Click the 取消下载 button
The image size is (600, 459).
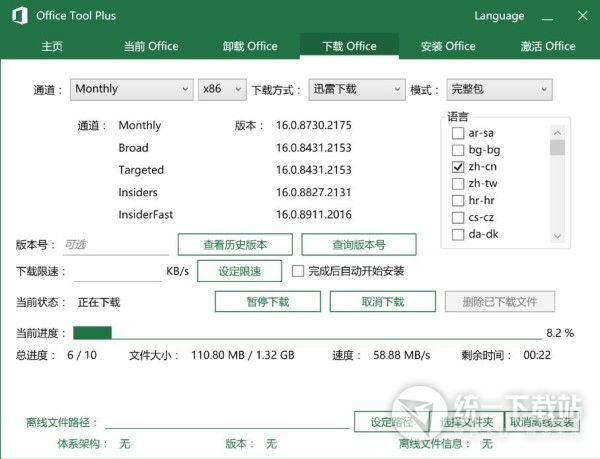(x=382, y=302)
